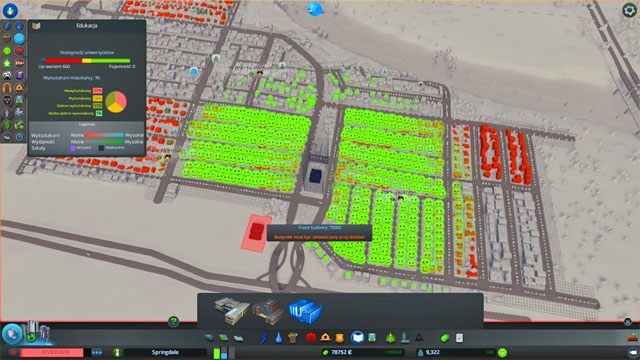Select the pollution info view (purple barrel)
Image resolution: width=640 pixels, height=360 pixels.
pos(19,76)
